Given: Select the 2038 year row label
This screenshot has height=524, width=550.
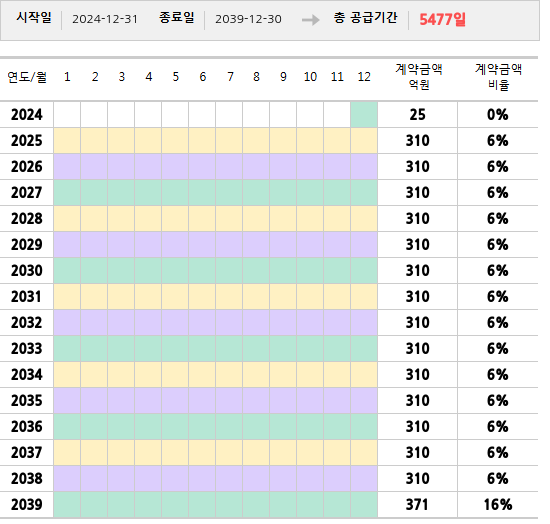Looking at the screenshot, I should tap(27, 478).
